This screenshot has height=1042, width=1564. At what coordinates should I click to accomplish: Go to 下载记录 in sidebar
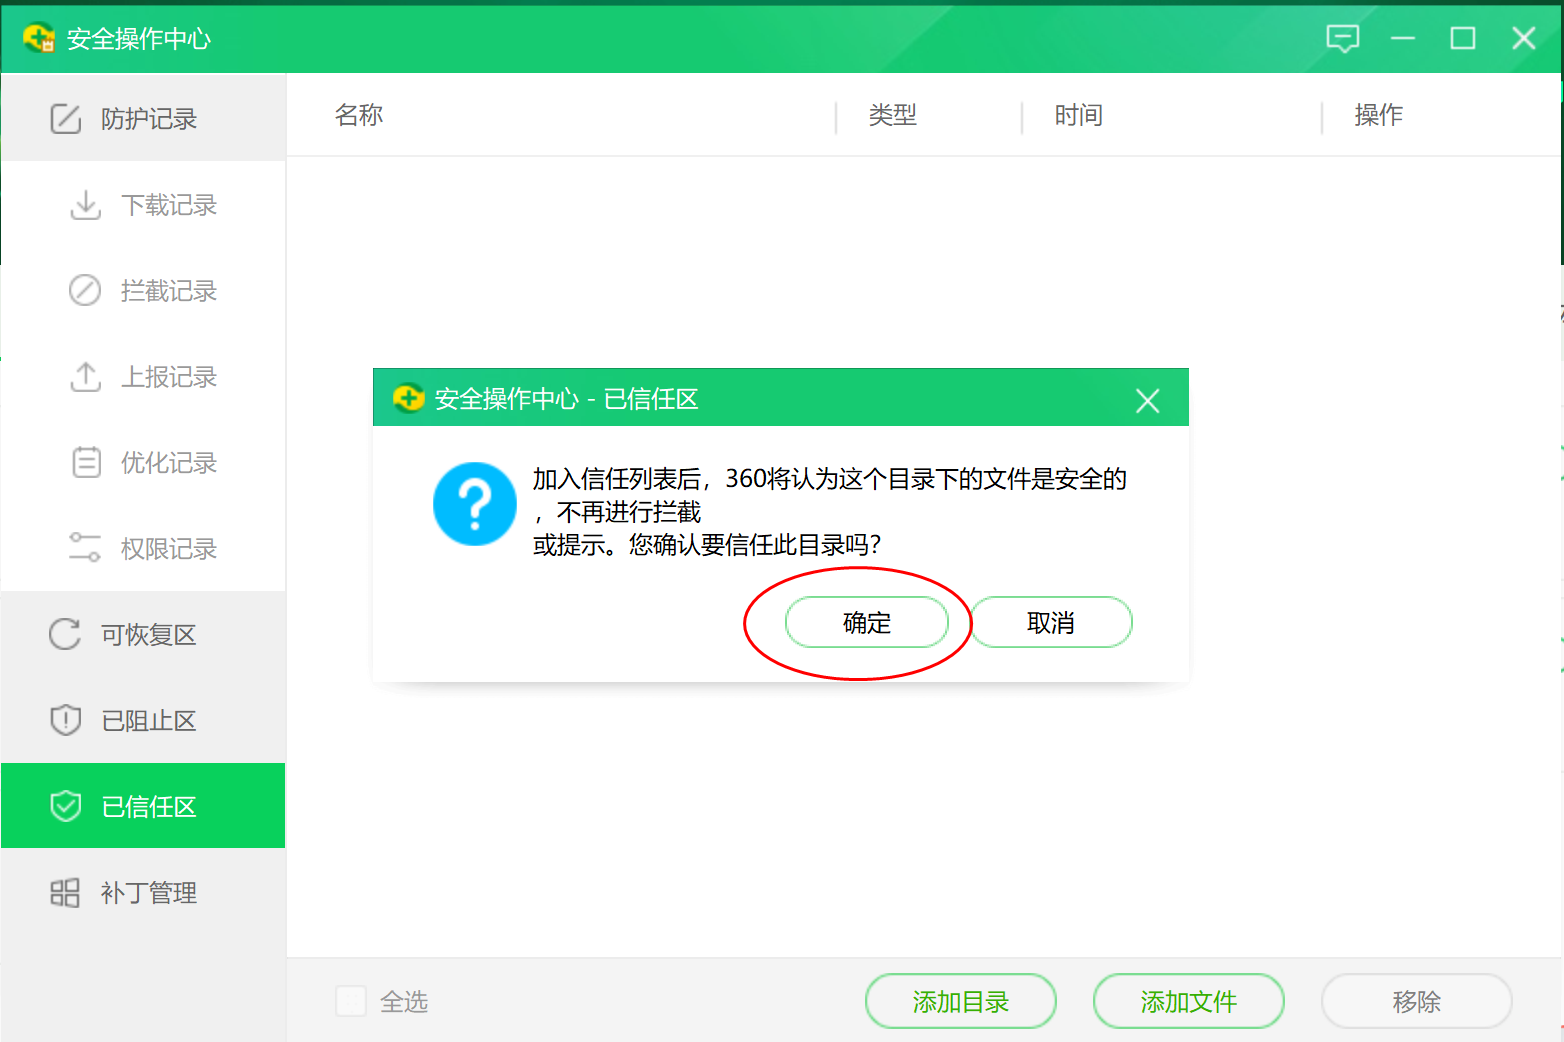[x=143, y=205]
